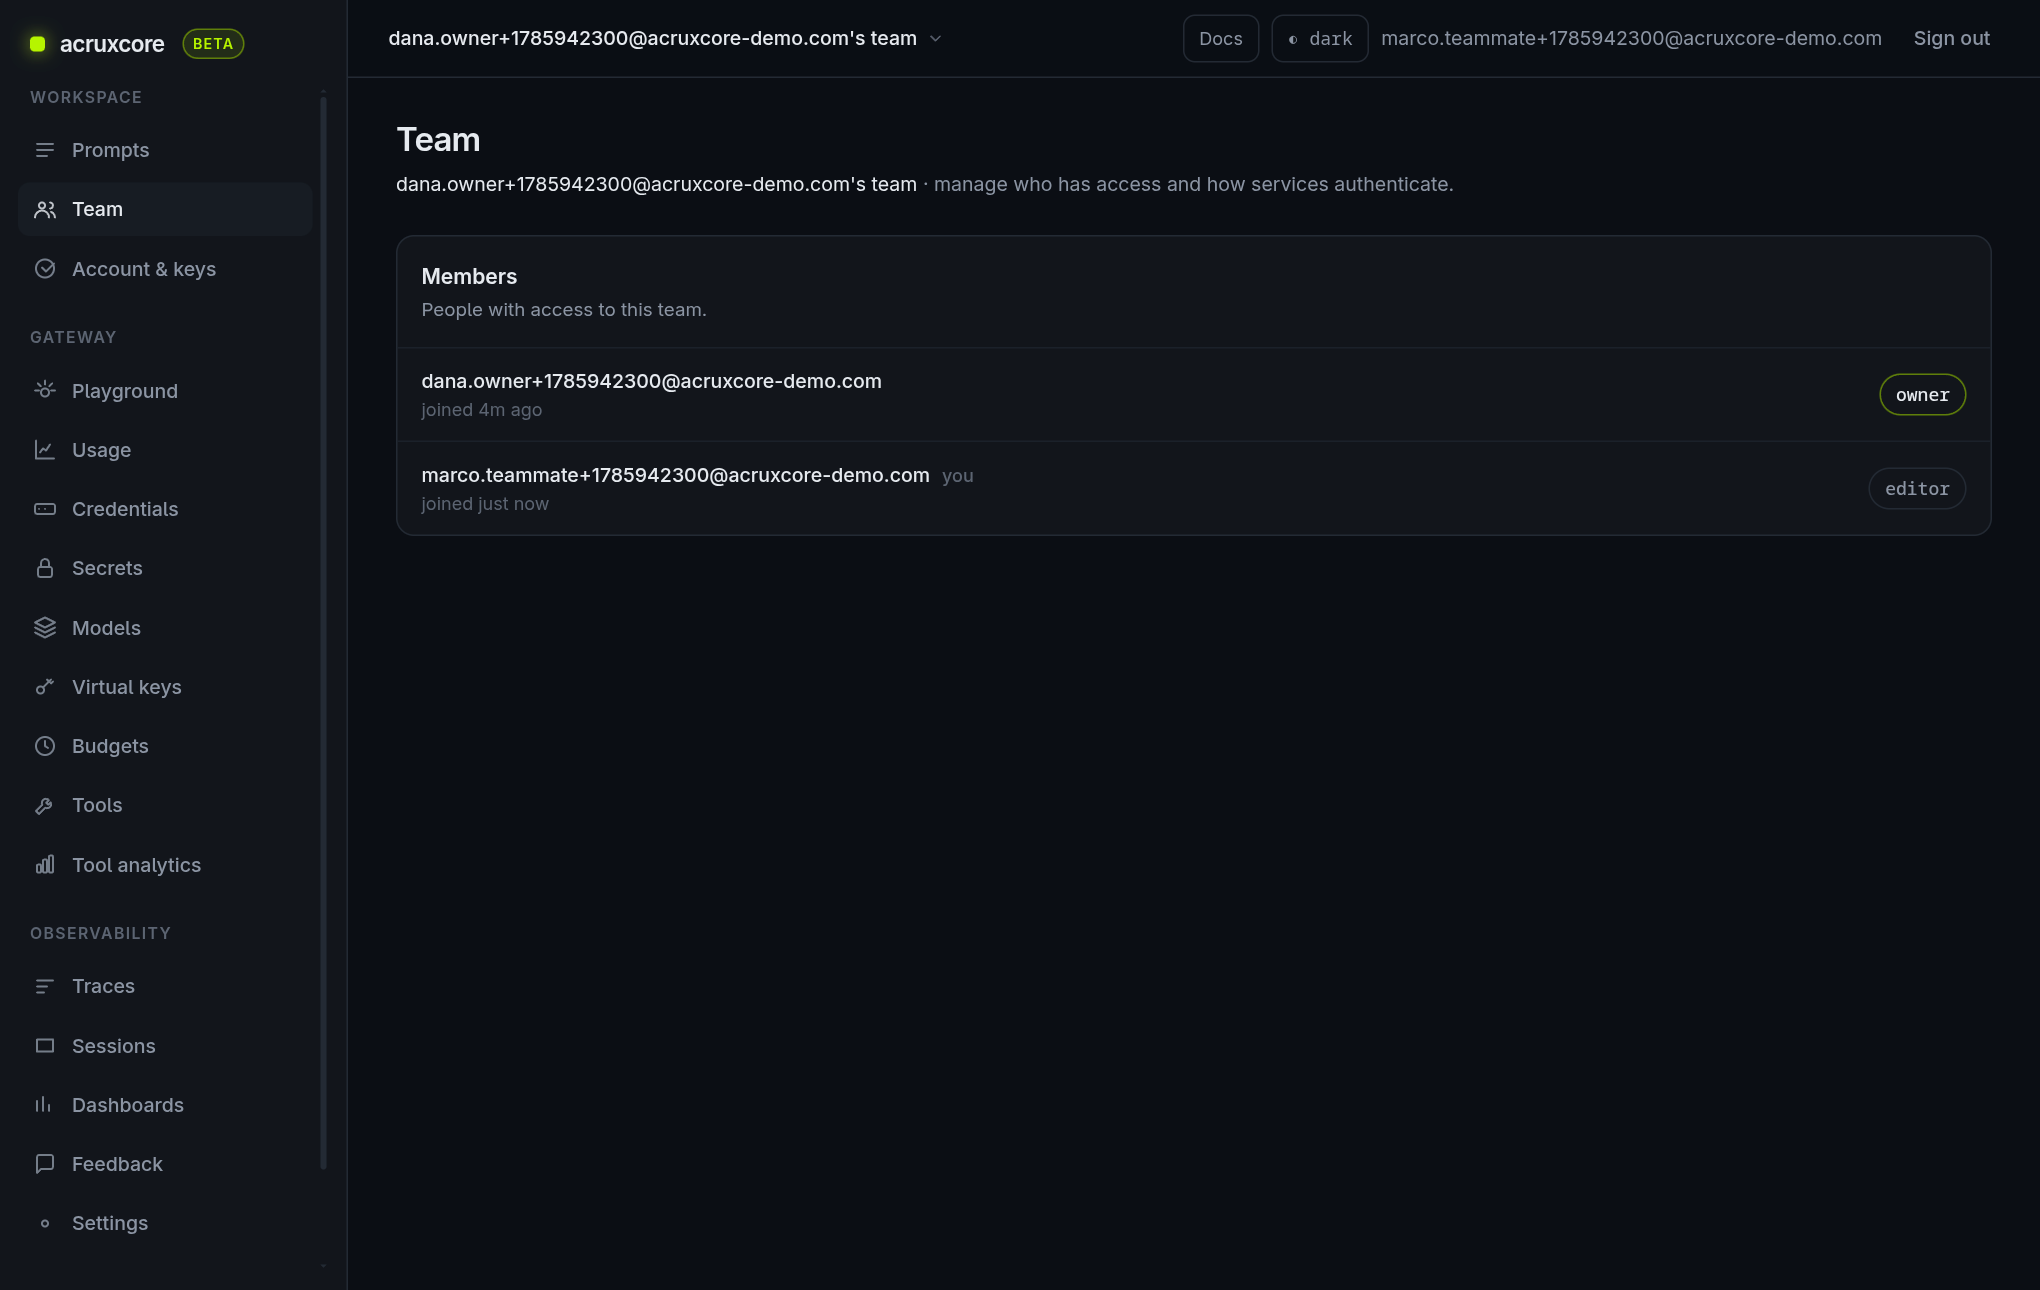Viewport: 2040px width, 1290px height.
Task: Click the editor role badge
Action: point(1917,489)
